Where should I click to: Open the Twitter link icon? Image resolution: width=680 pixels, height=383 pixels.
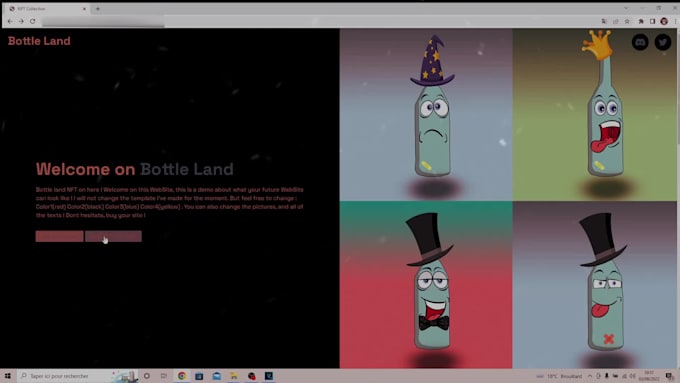point(663,42)
